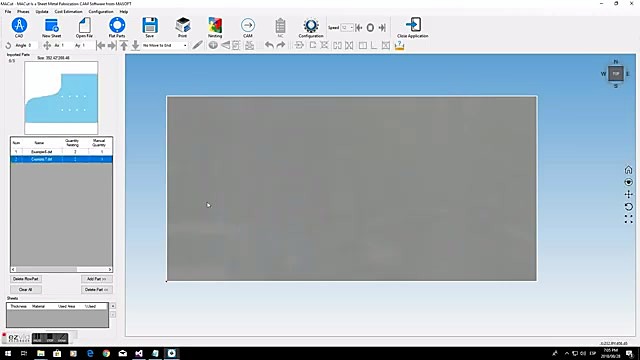Click scroll right arrow of parts list
This screenshot has width=640, height=360.
[110, 269]
